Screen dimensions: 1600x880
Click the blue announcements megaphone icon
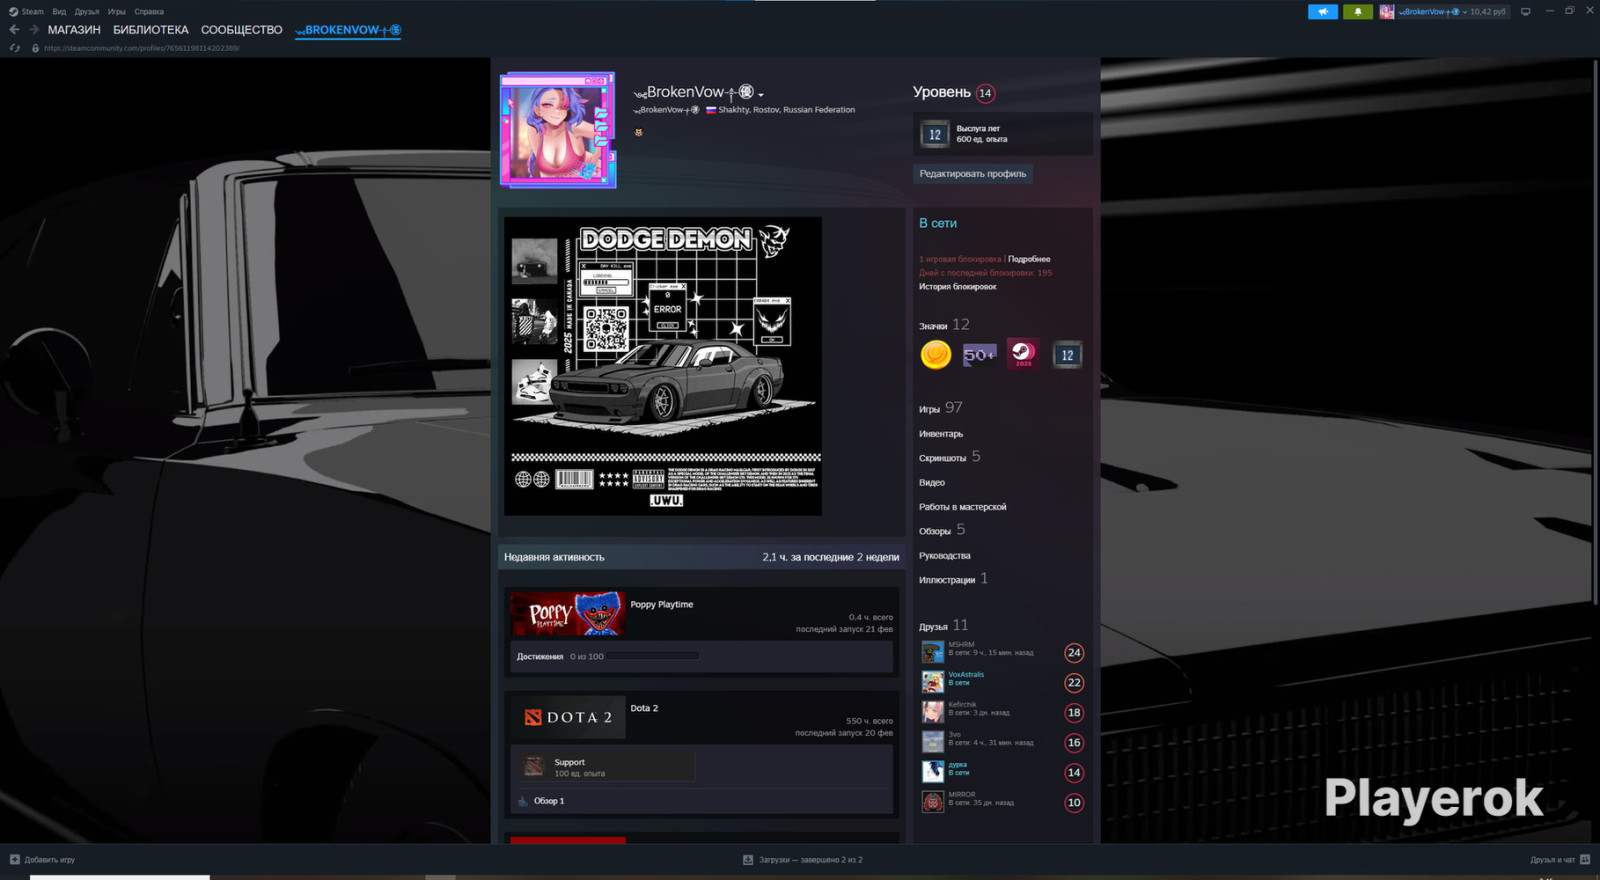tap(1322, 12)
